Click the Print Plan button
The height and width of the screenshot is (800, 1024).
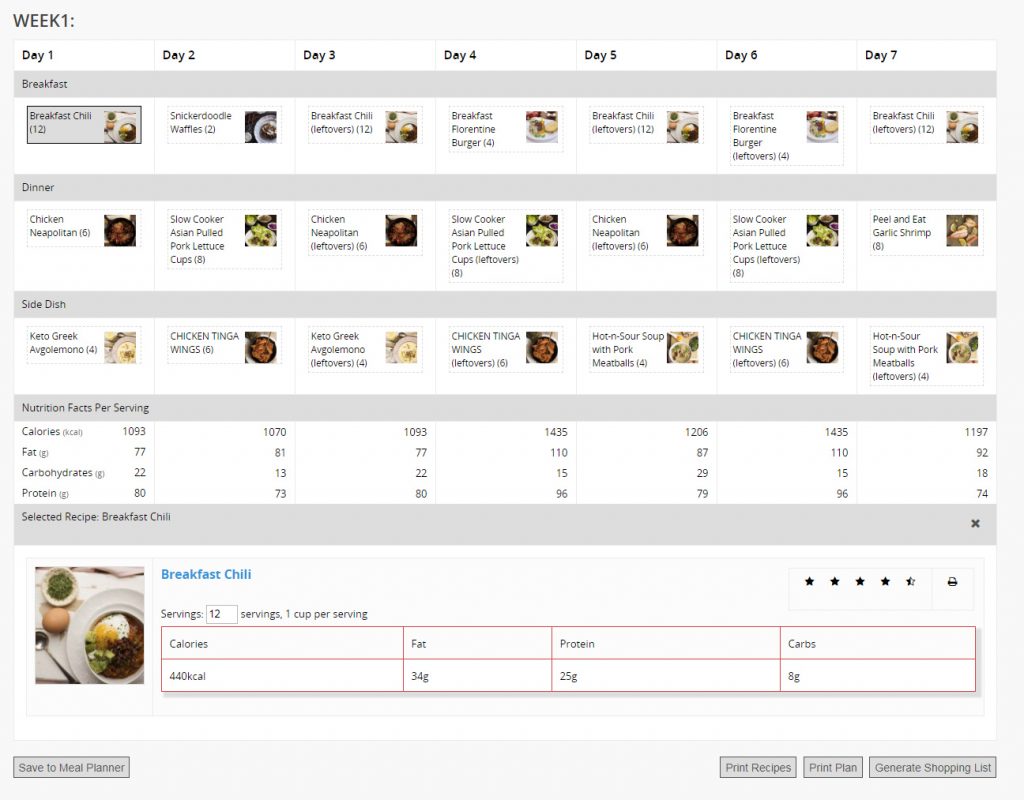click(x=833, y=768)
